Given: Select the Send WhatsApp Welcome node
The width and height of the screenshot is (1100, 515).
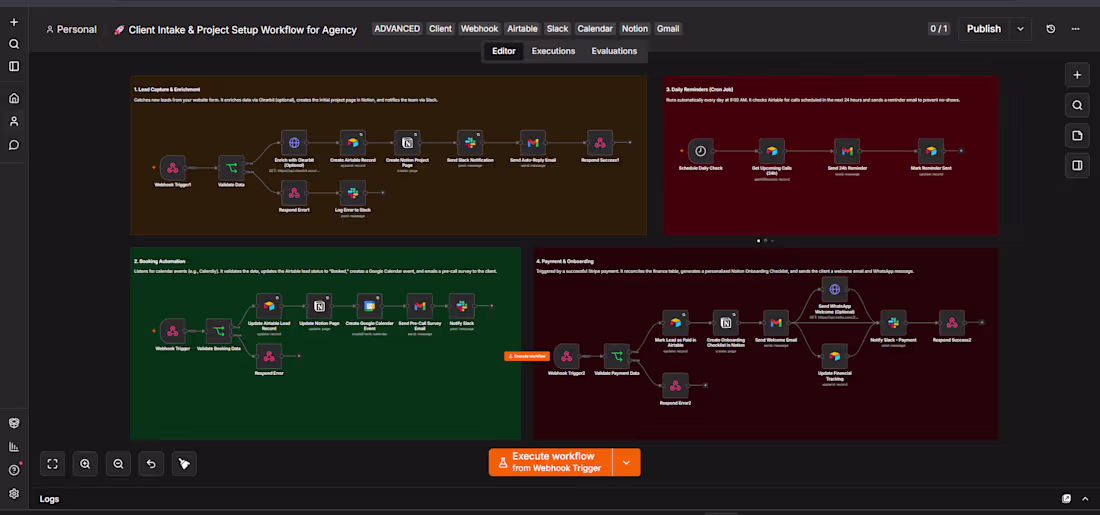Looking at the screenshot, I should pyautogui.click(x=834, y=289).
